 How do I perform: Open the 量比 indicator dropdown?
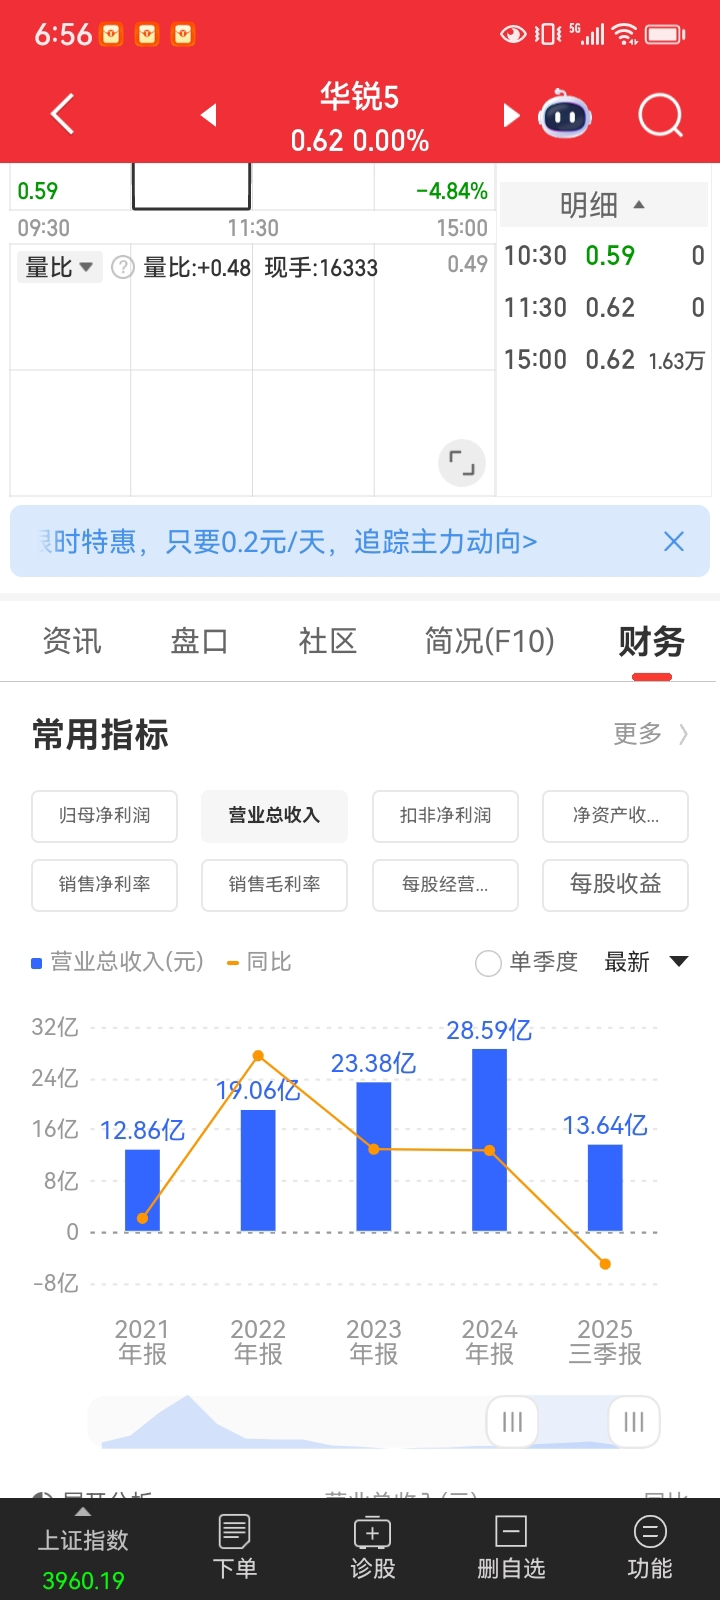[x=59, y=267]
